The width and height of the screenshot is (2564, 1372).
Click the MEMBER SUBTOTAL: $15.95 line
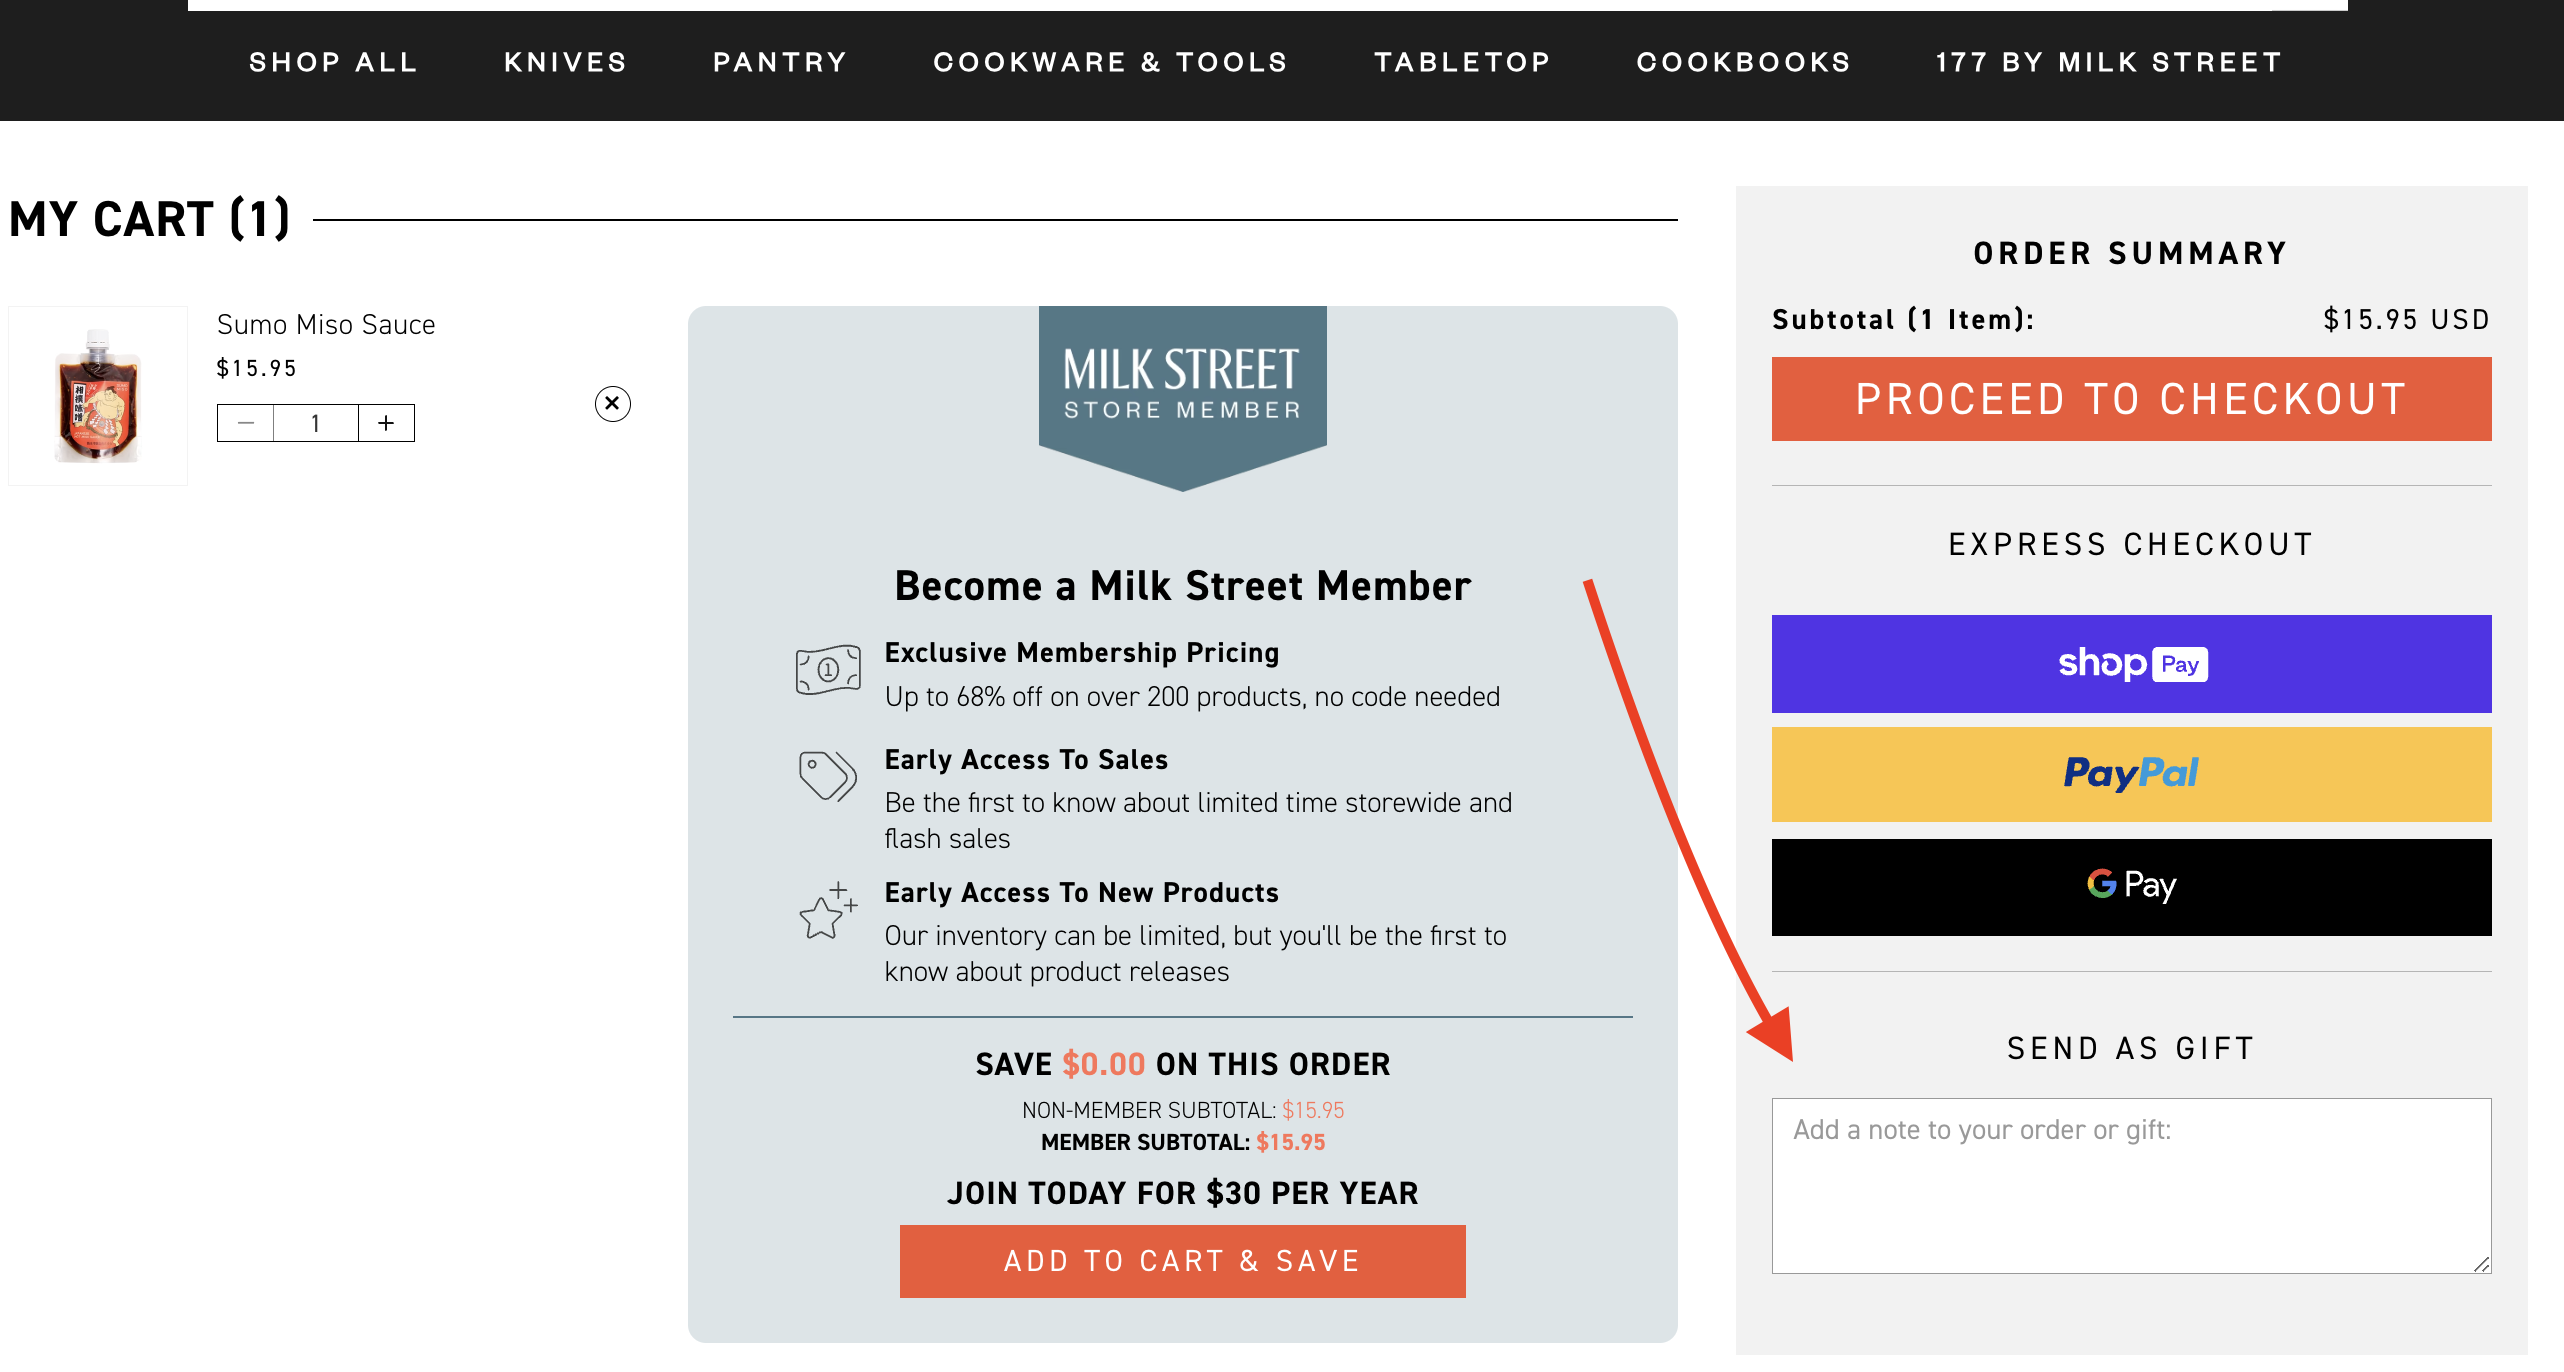(1182, 1142)
